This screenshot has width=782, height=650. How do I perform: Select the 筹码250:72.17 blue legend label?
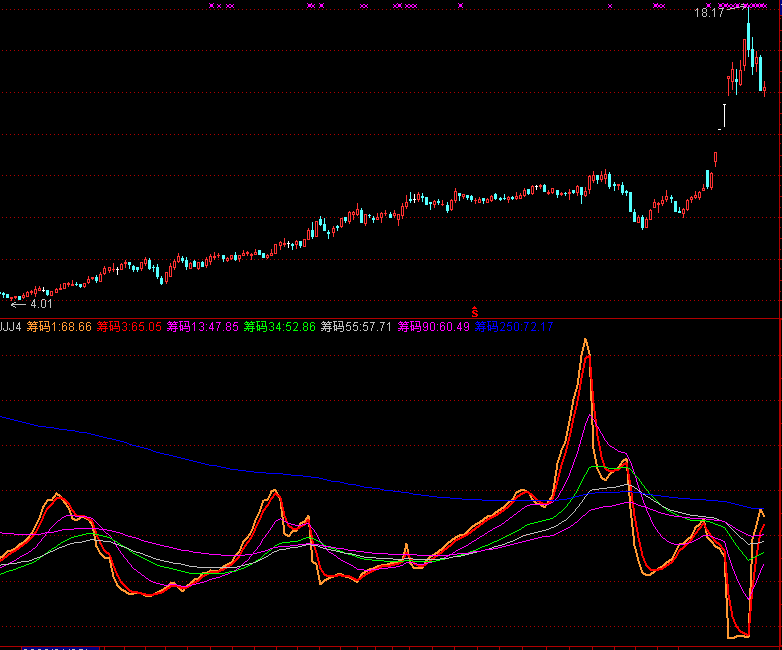(x=514, y=327)
